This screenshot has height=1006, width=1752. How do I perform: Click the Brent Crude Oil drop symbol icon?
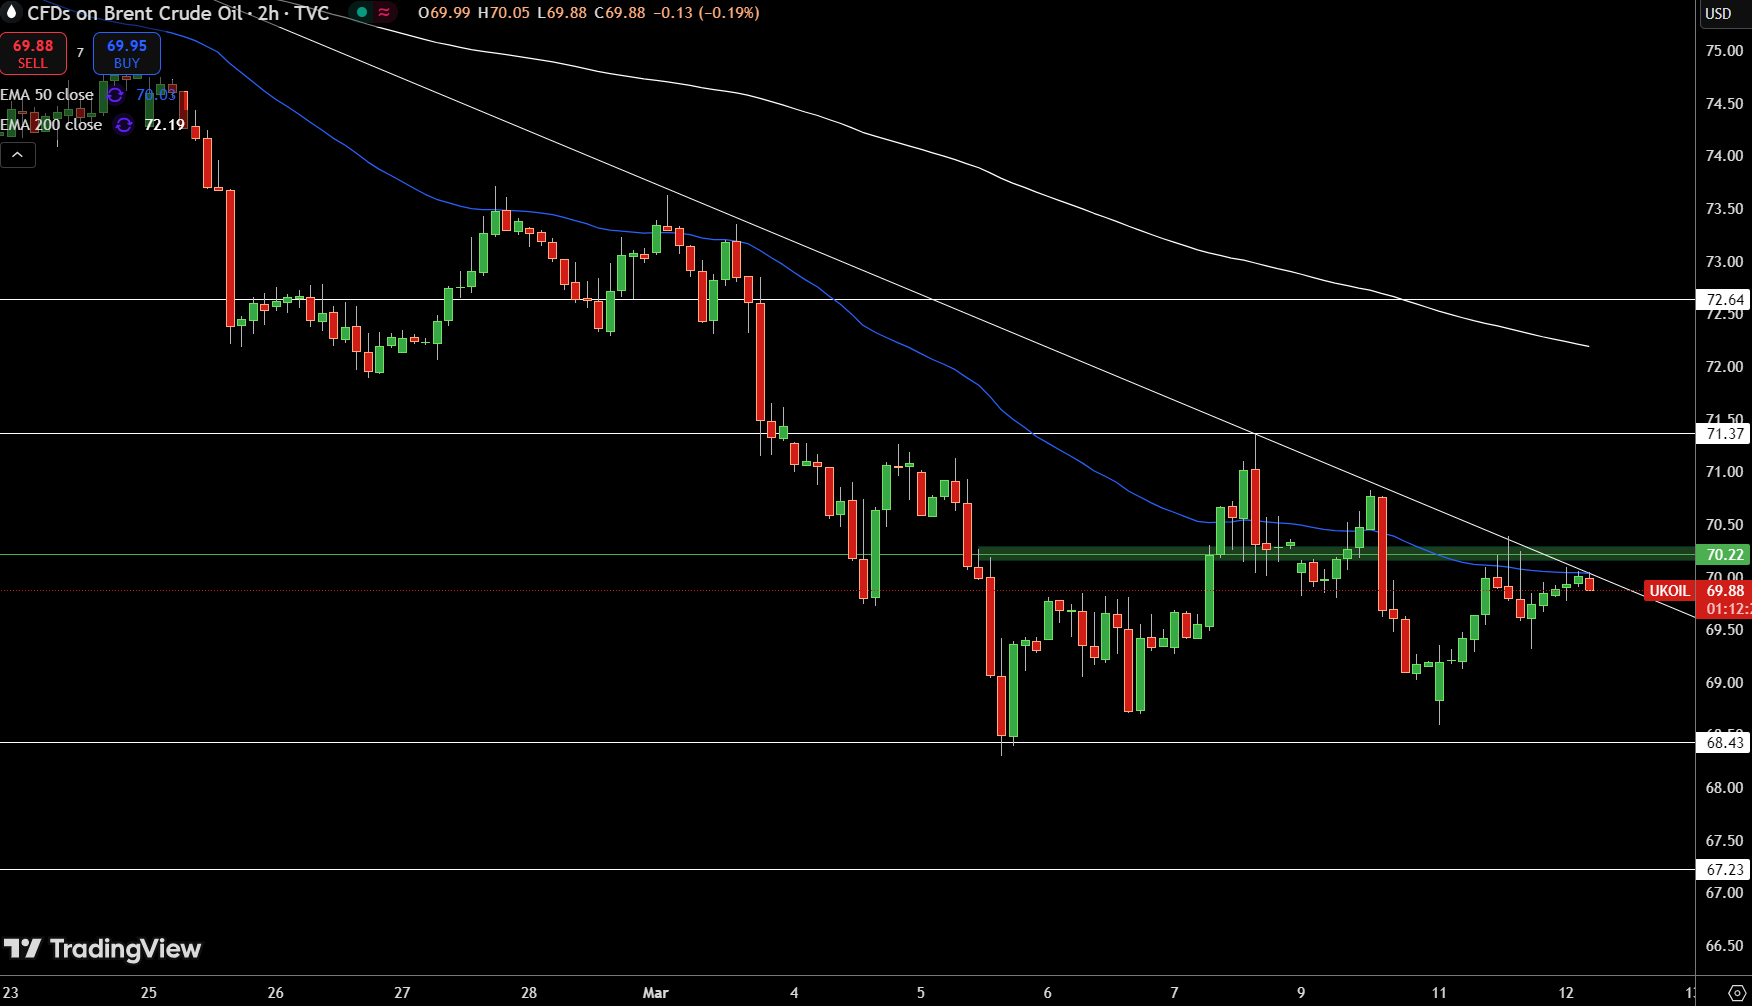pos(11,13)
